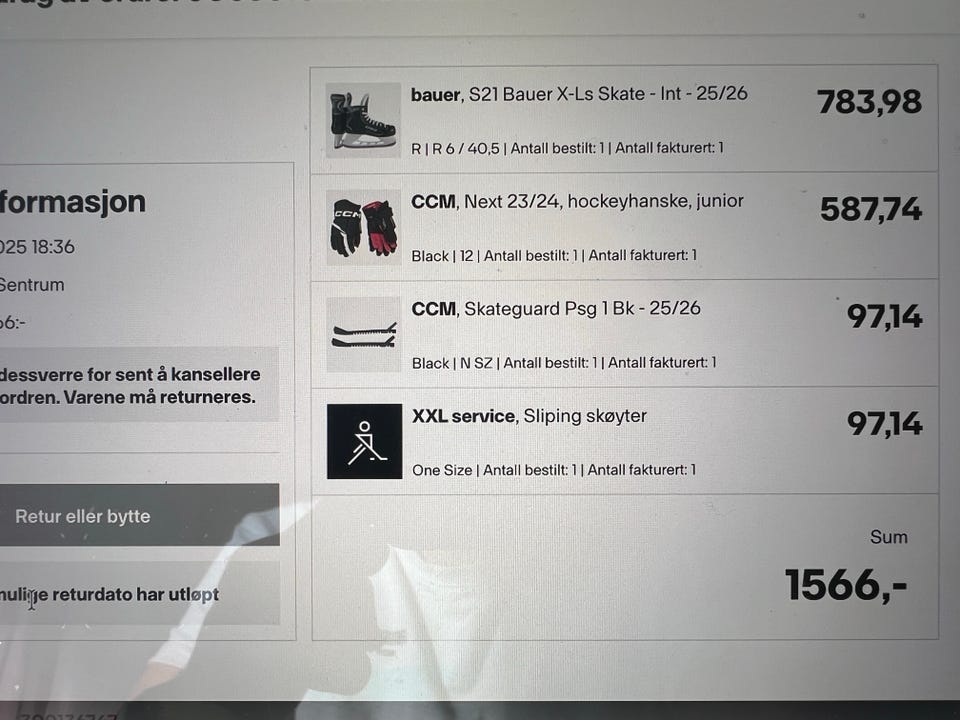Click the 587,74 glove price

871,209
